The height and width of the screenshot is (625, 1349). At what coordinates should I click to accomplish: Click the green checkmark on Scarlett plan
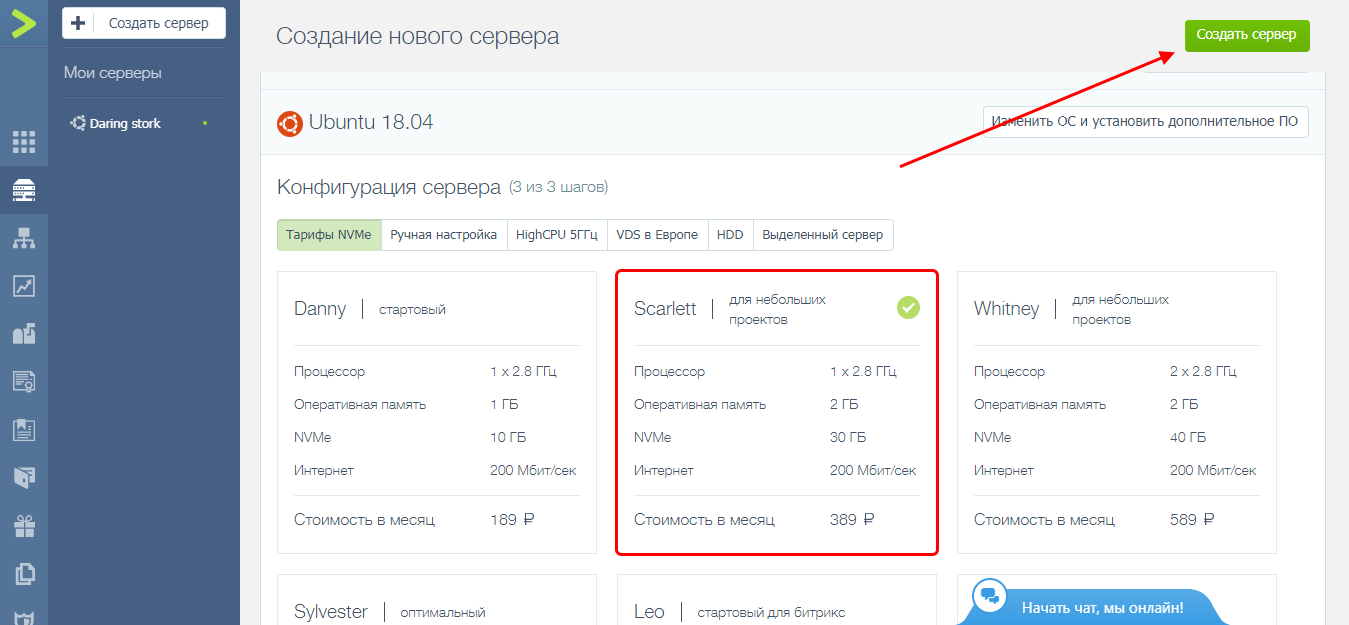[907, 308]
